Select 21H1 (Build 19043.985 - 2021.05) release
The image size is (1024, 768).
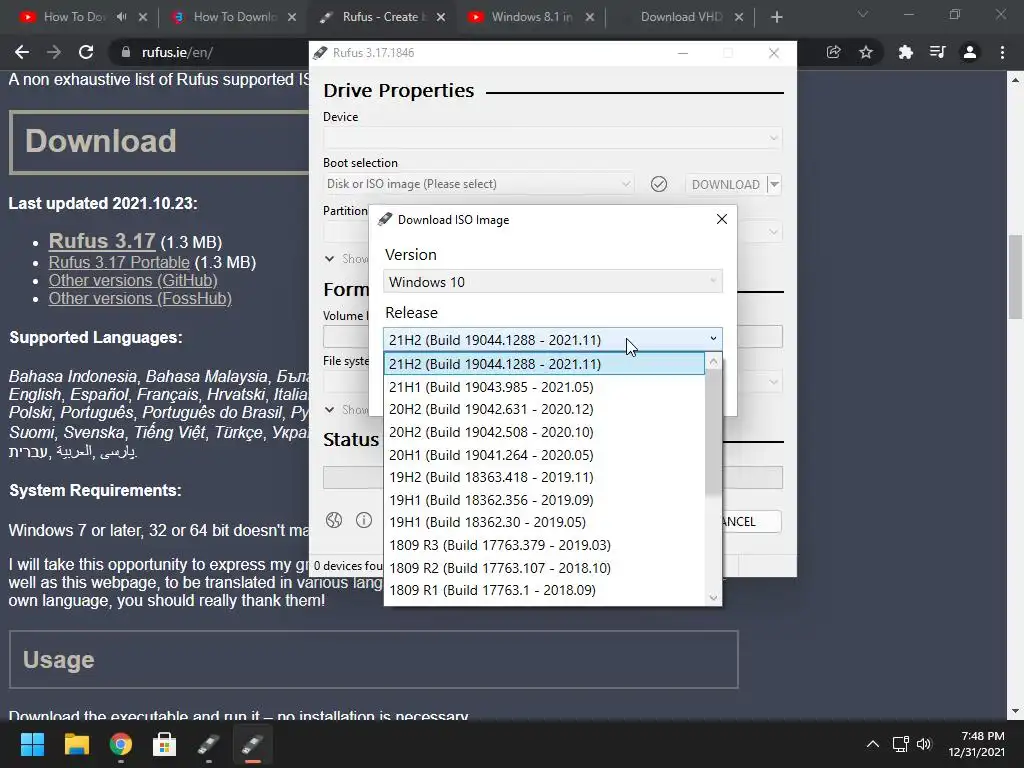coord(544,387)
